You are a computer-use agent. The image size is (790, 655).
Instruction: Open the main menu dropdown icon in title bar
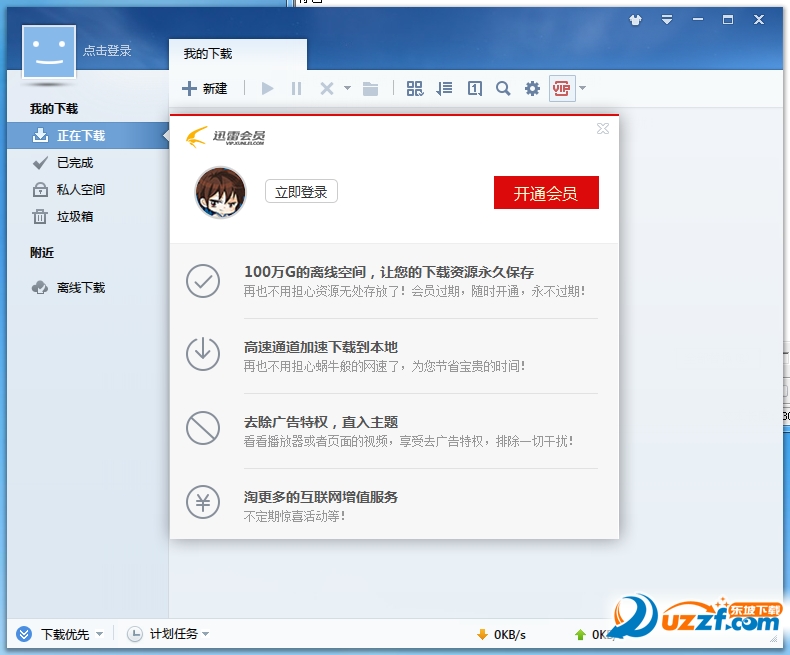667,20
